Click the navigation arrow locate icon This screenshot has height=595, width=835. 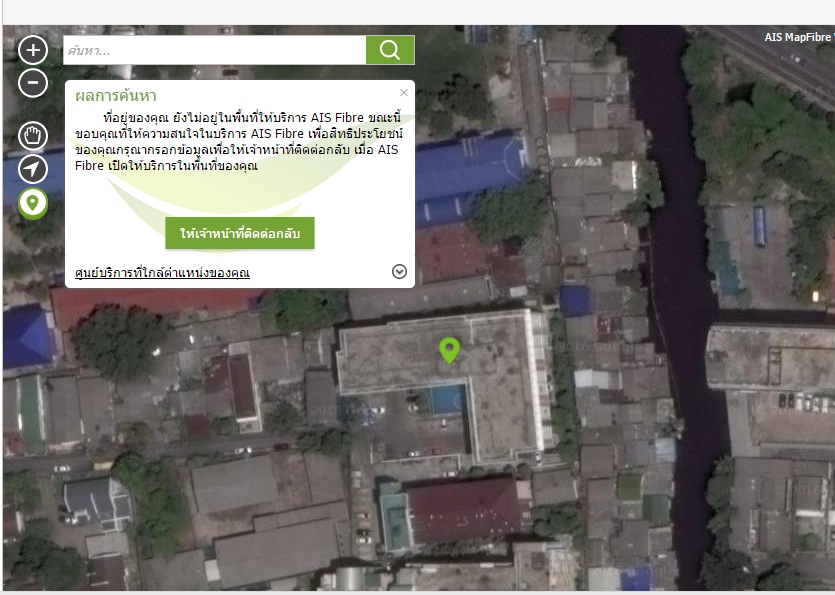pos(33,169)
